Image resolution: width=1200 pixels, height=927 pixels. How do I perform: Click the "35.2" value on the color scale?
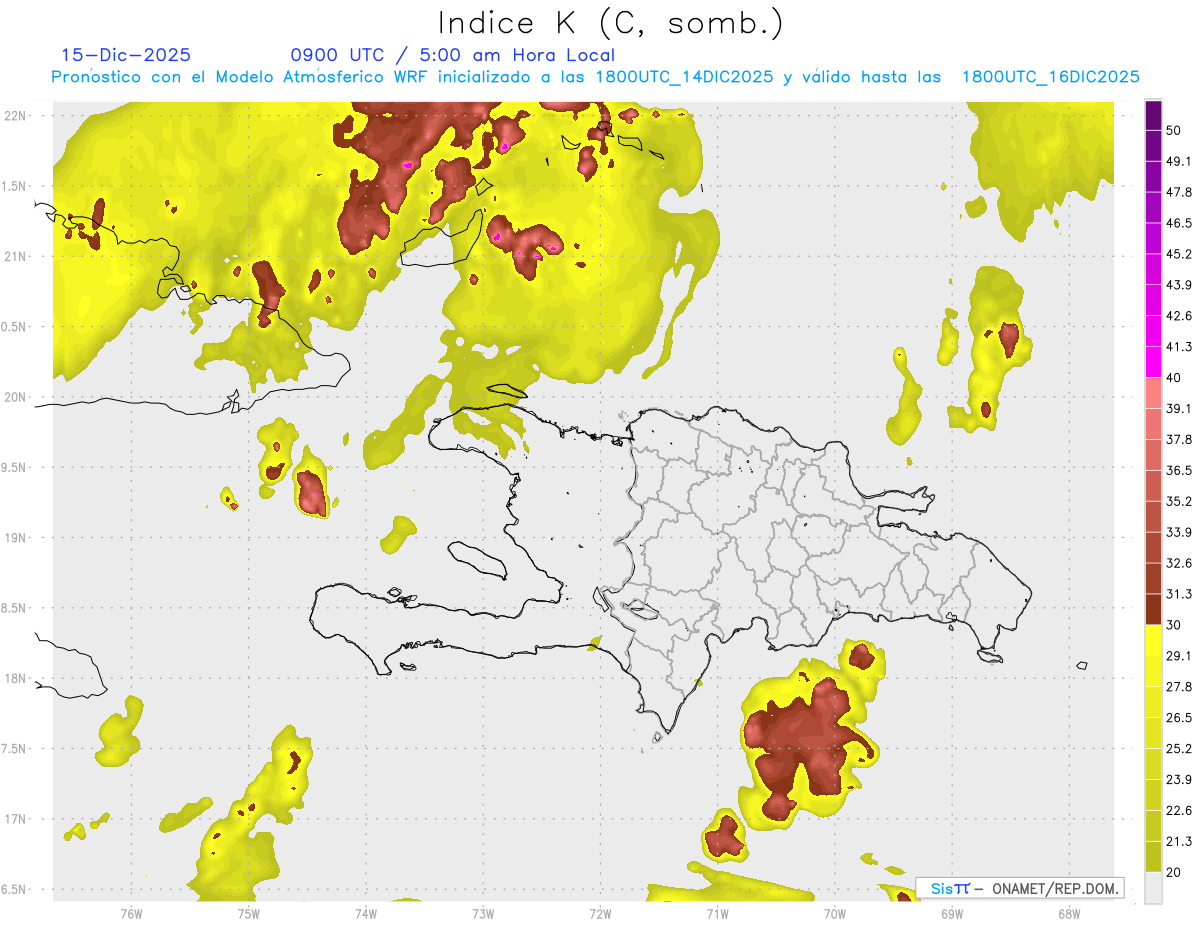tap(1179, 501)
